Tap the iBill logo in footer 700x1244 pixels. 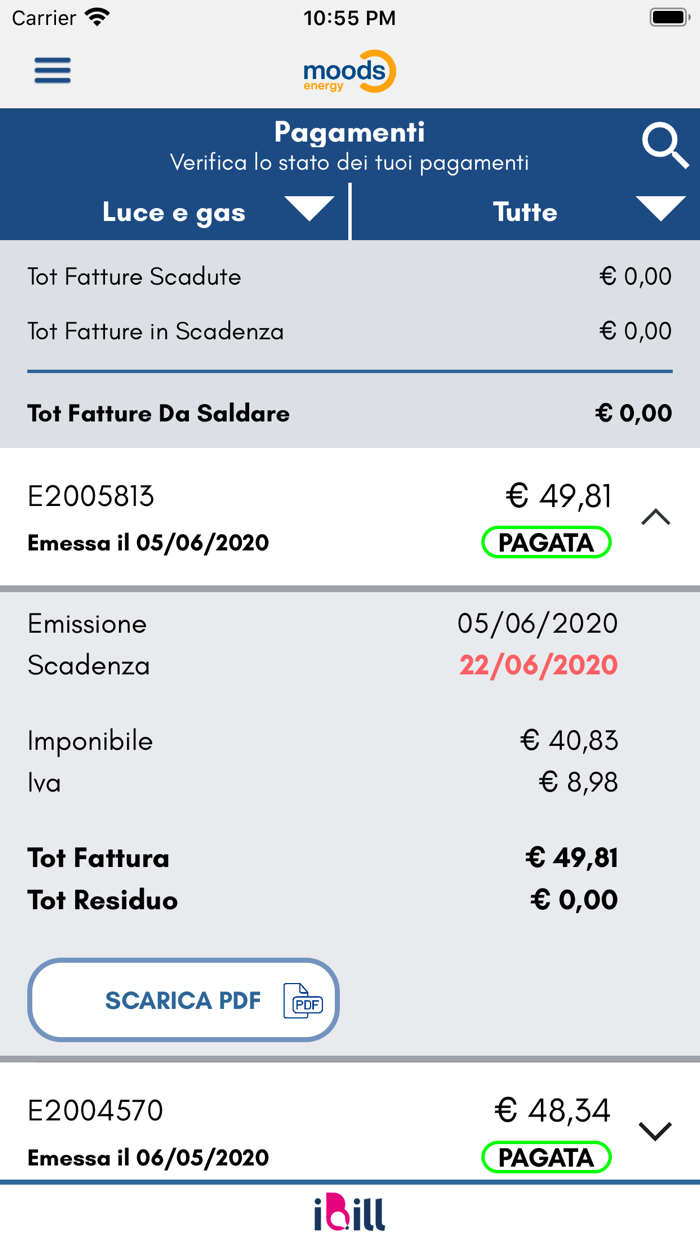[349, 1213]
